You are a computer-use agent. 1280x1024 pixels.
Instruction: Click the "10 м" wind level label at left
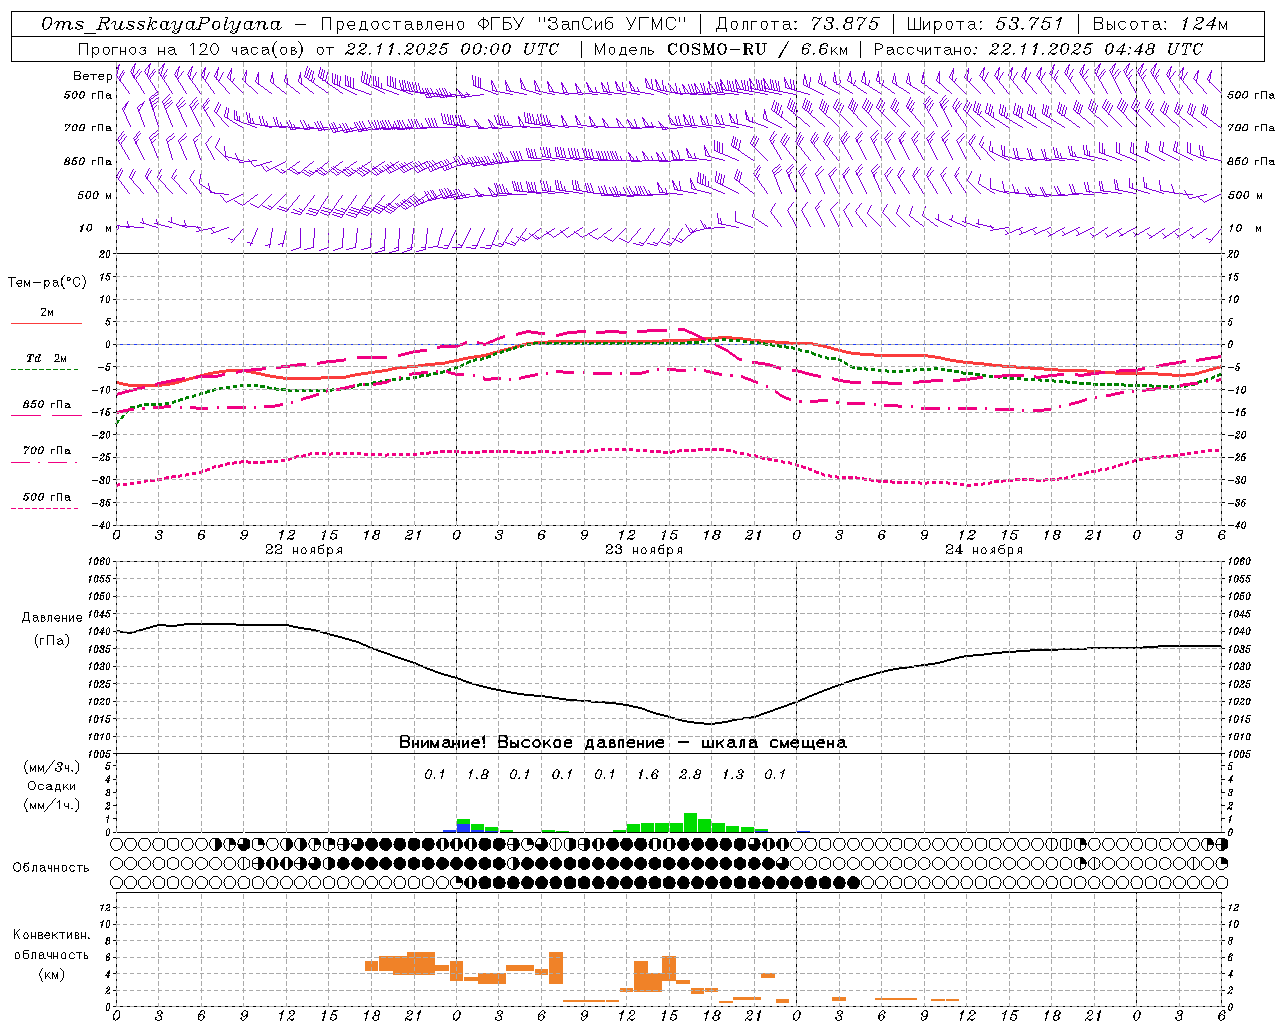96,228
